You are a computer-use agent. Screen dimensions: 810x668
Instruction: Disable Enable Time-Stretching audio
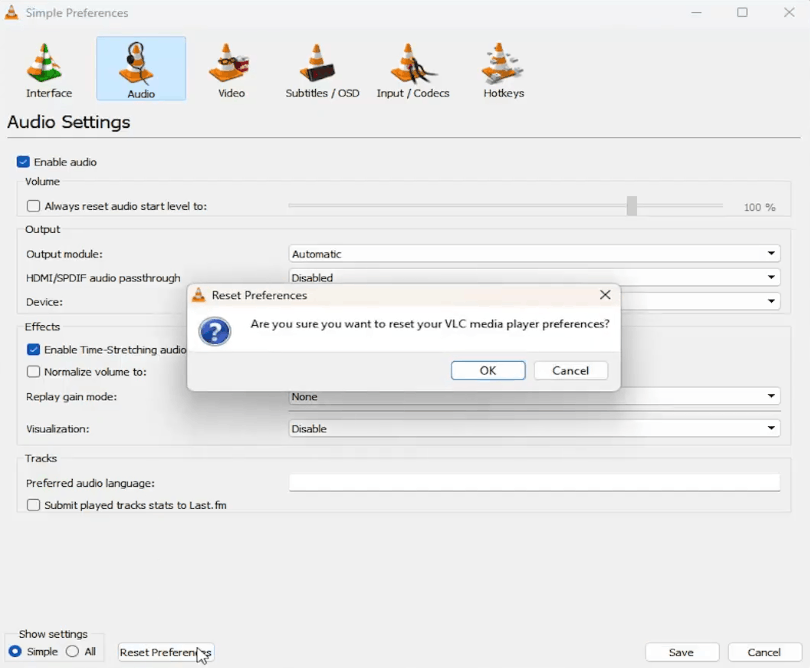(34, 349)
